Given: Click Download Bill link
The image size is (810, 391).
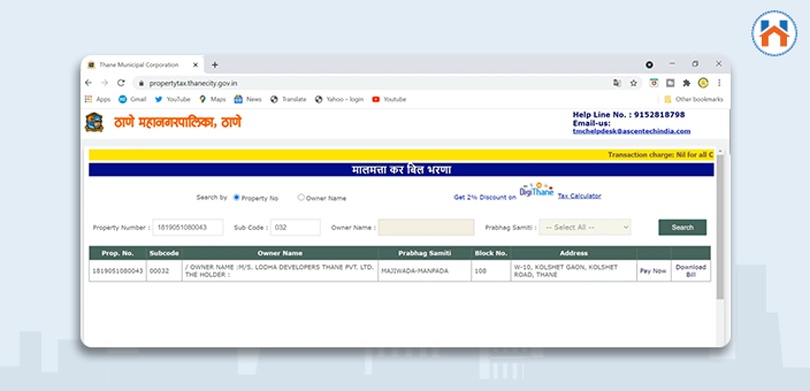Looking at the screenshot, I should (x=691, y=271).
